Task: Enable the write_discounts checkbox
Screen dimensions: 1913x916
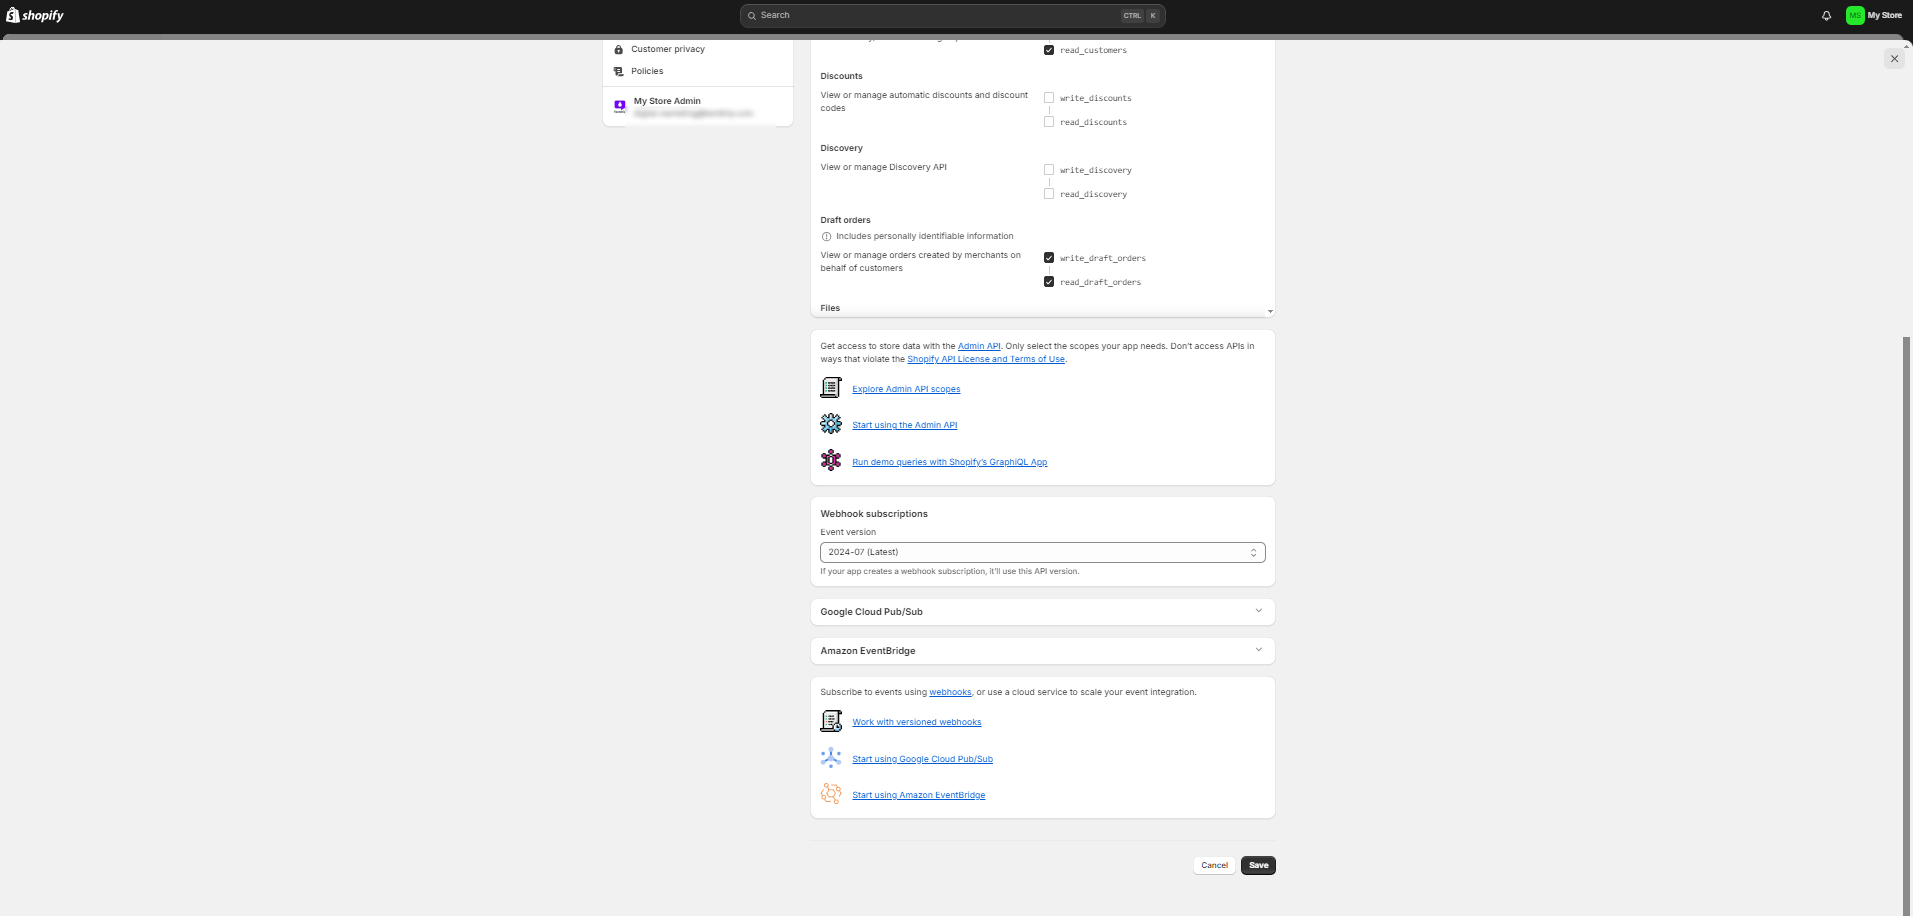Action: 1048,97
